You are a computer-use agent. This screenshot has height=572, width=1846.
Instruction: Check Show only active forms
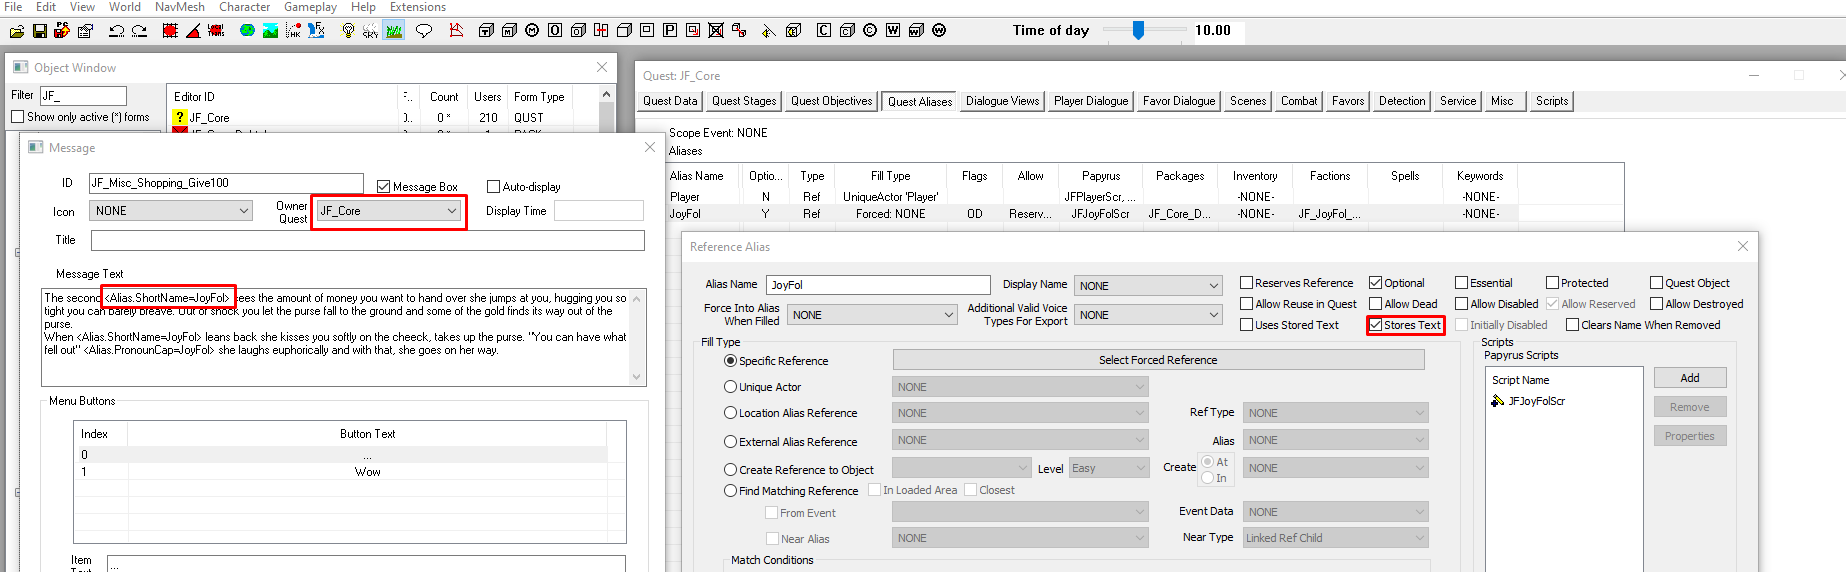point(18,117)
